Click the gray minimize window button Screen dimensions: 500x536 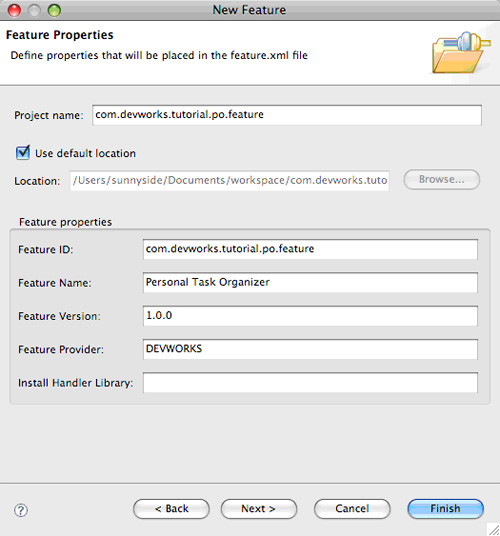(34, 10)
